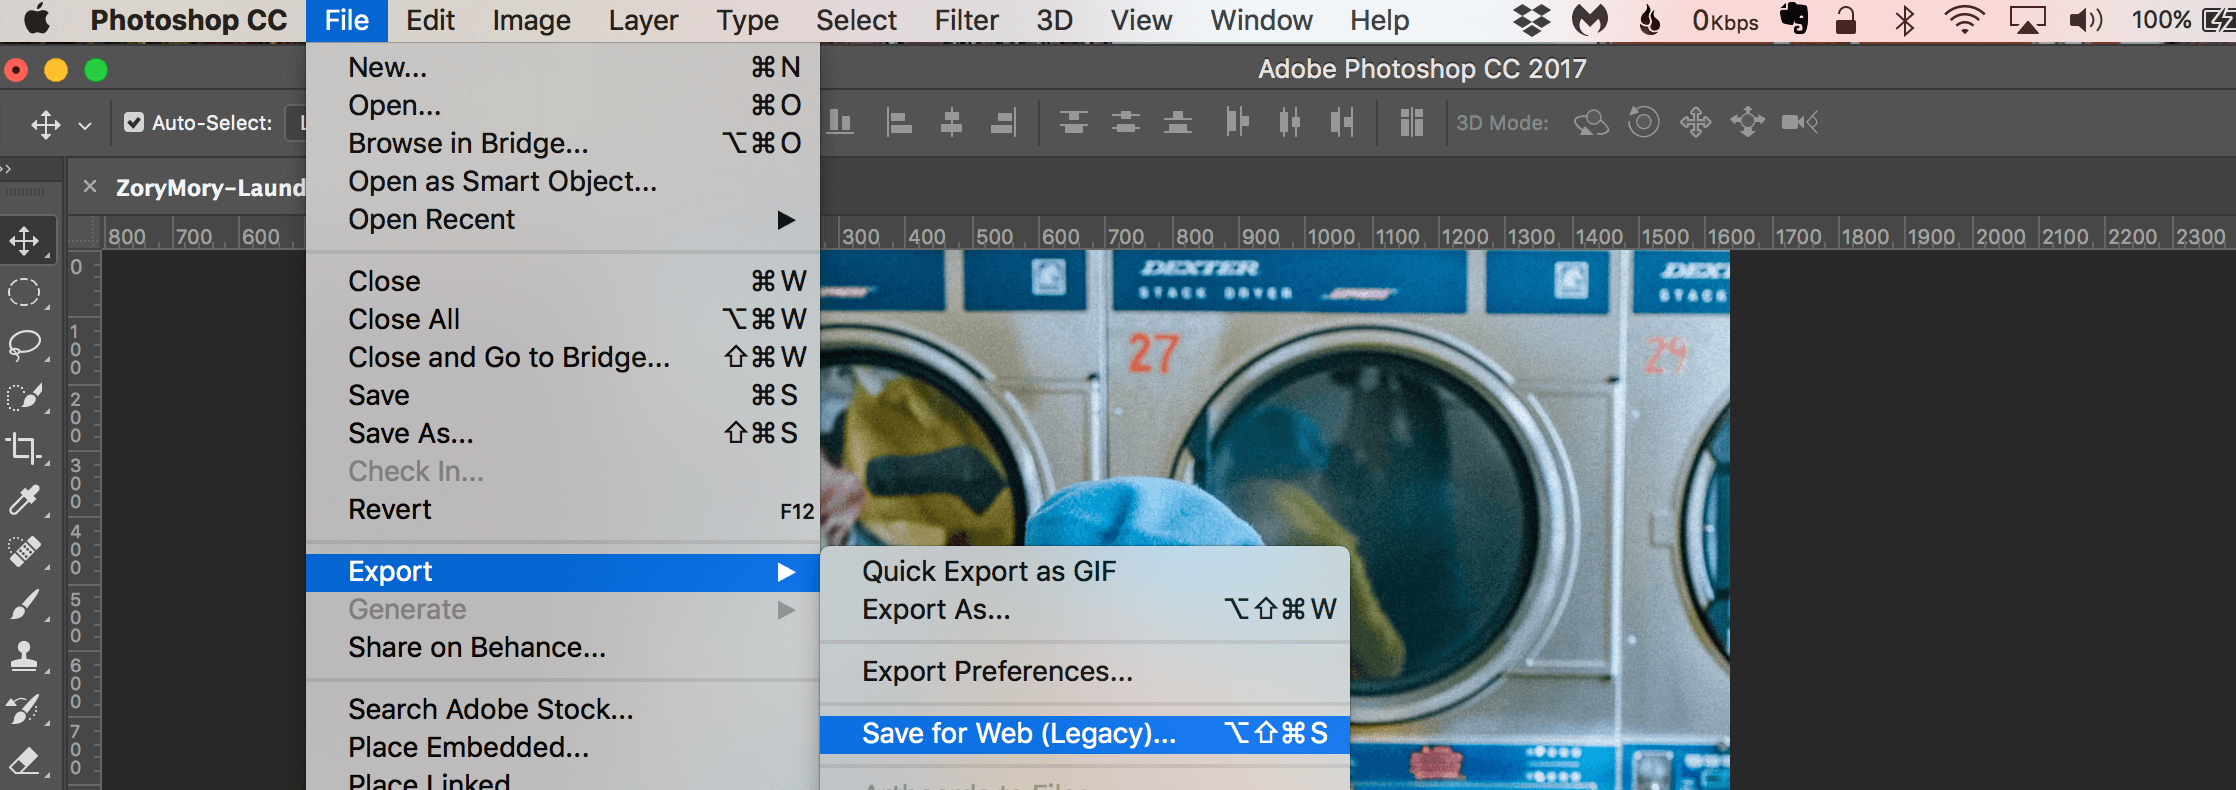Click 3D zoom camera icon
Viewport: 2236px width, 790px height.
(x=1799, y=122)
